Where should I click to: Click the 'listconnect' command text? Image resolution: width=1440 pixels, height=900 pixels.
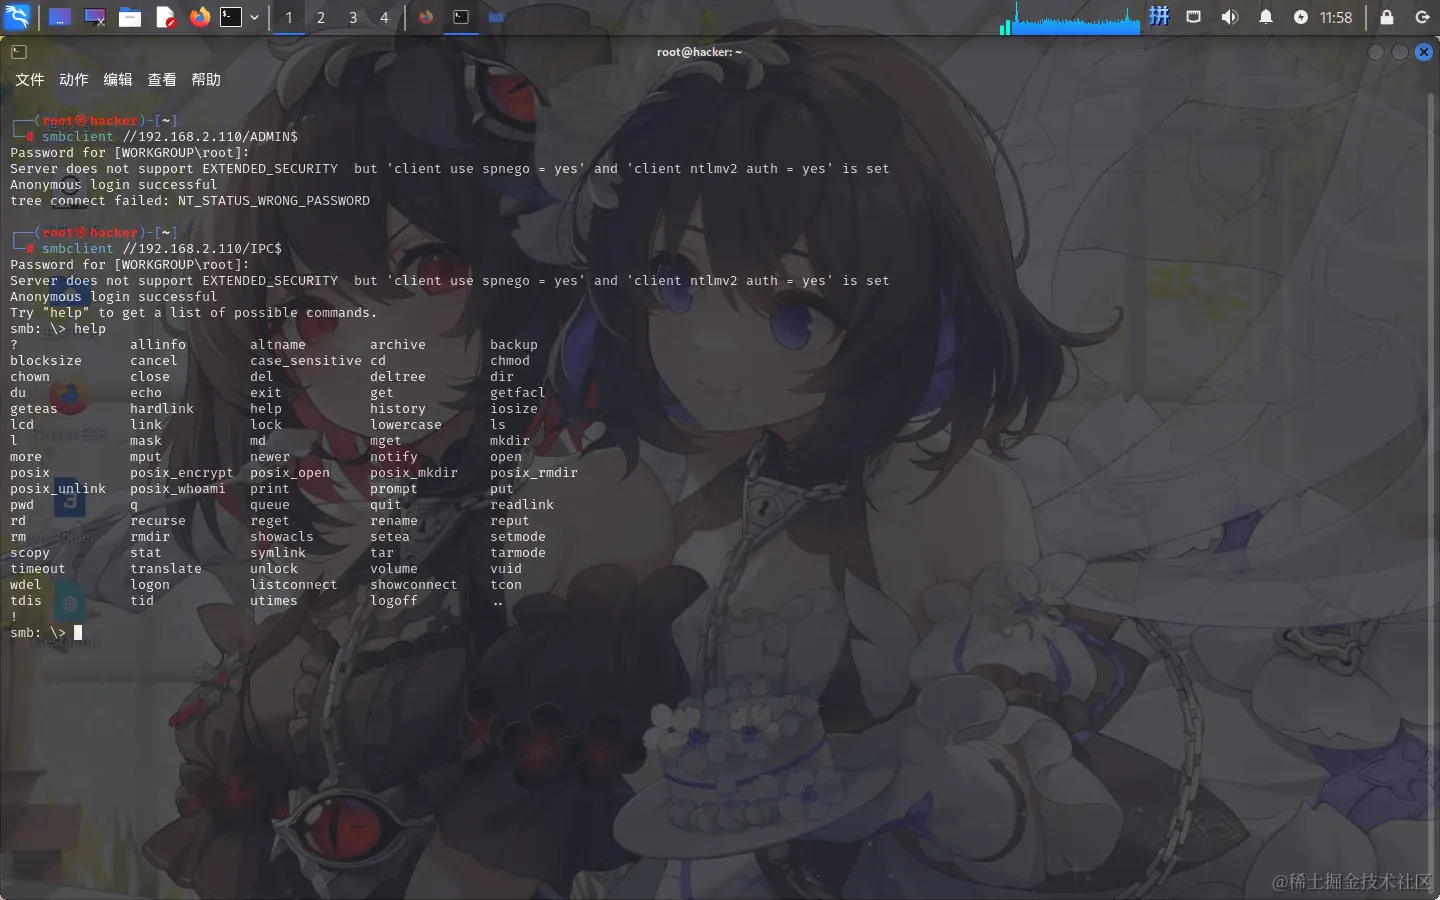point(294,585)
